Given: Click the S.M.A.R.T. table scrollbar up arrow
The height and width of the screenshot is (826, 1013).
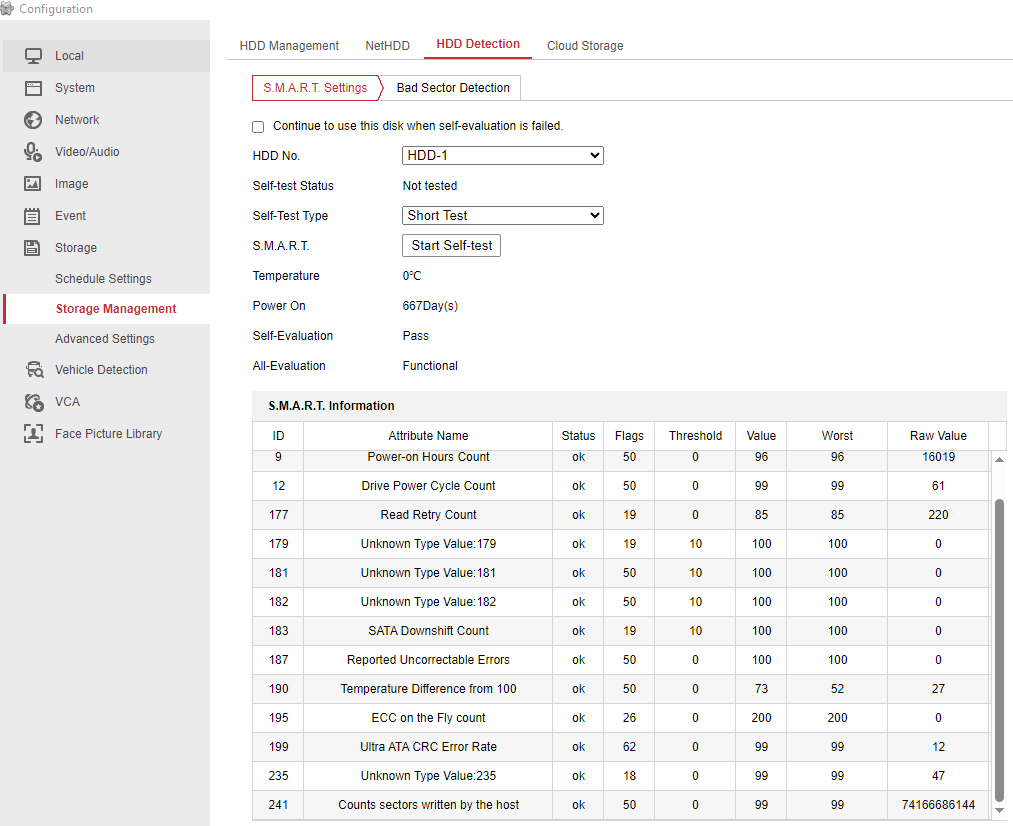Looking at the screenshot, I should pyautogui.click(x=997, y=459).
